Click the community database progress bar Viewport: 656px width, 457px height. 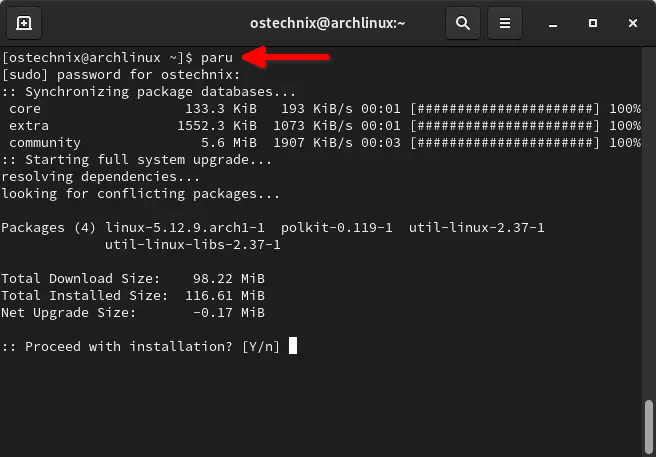[x=505, y=142]
